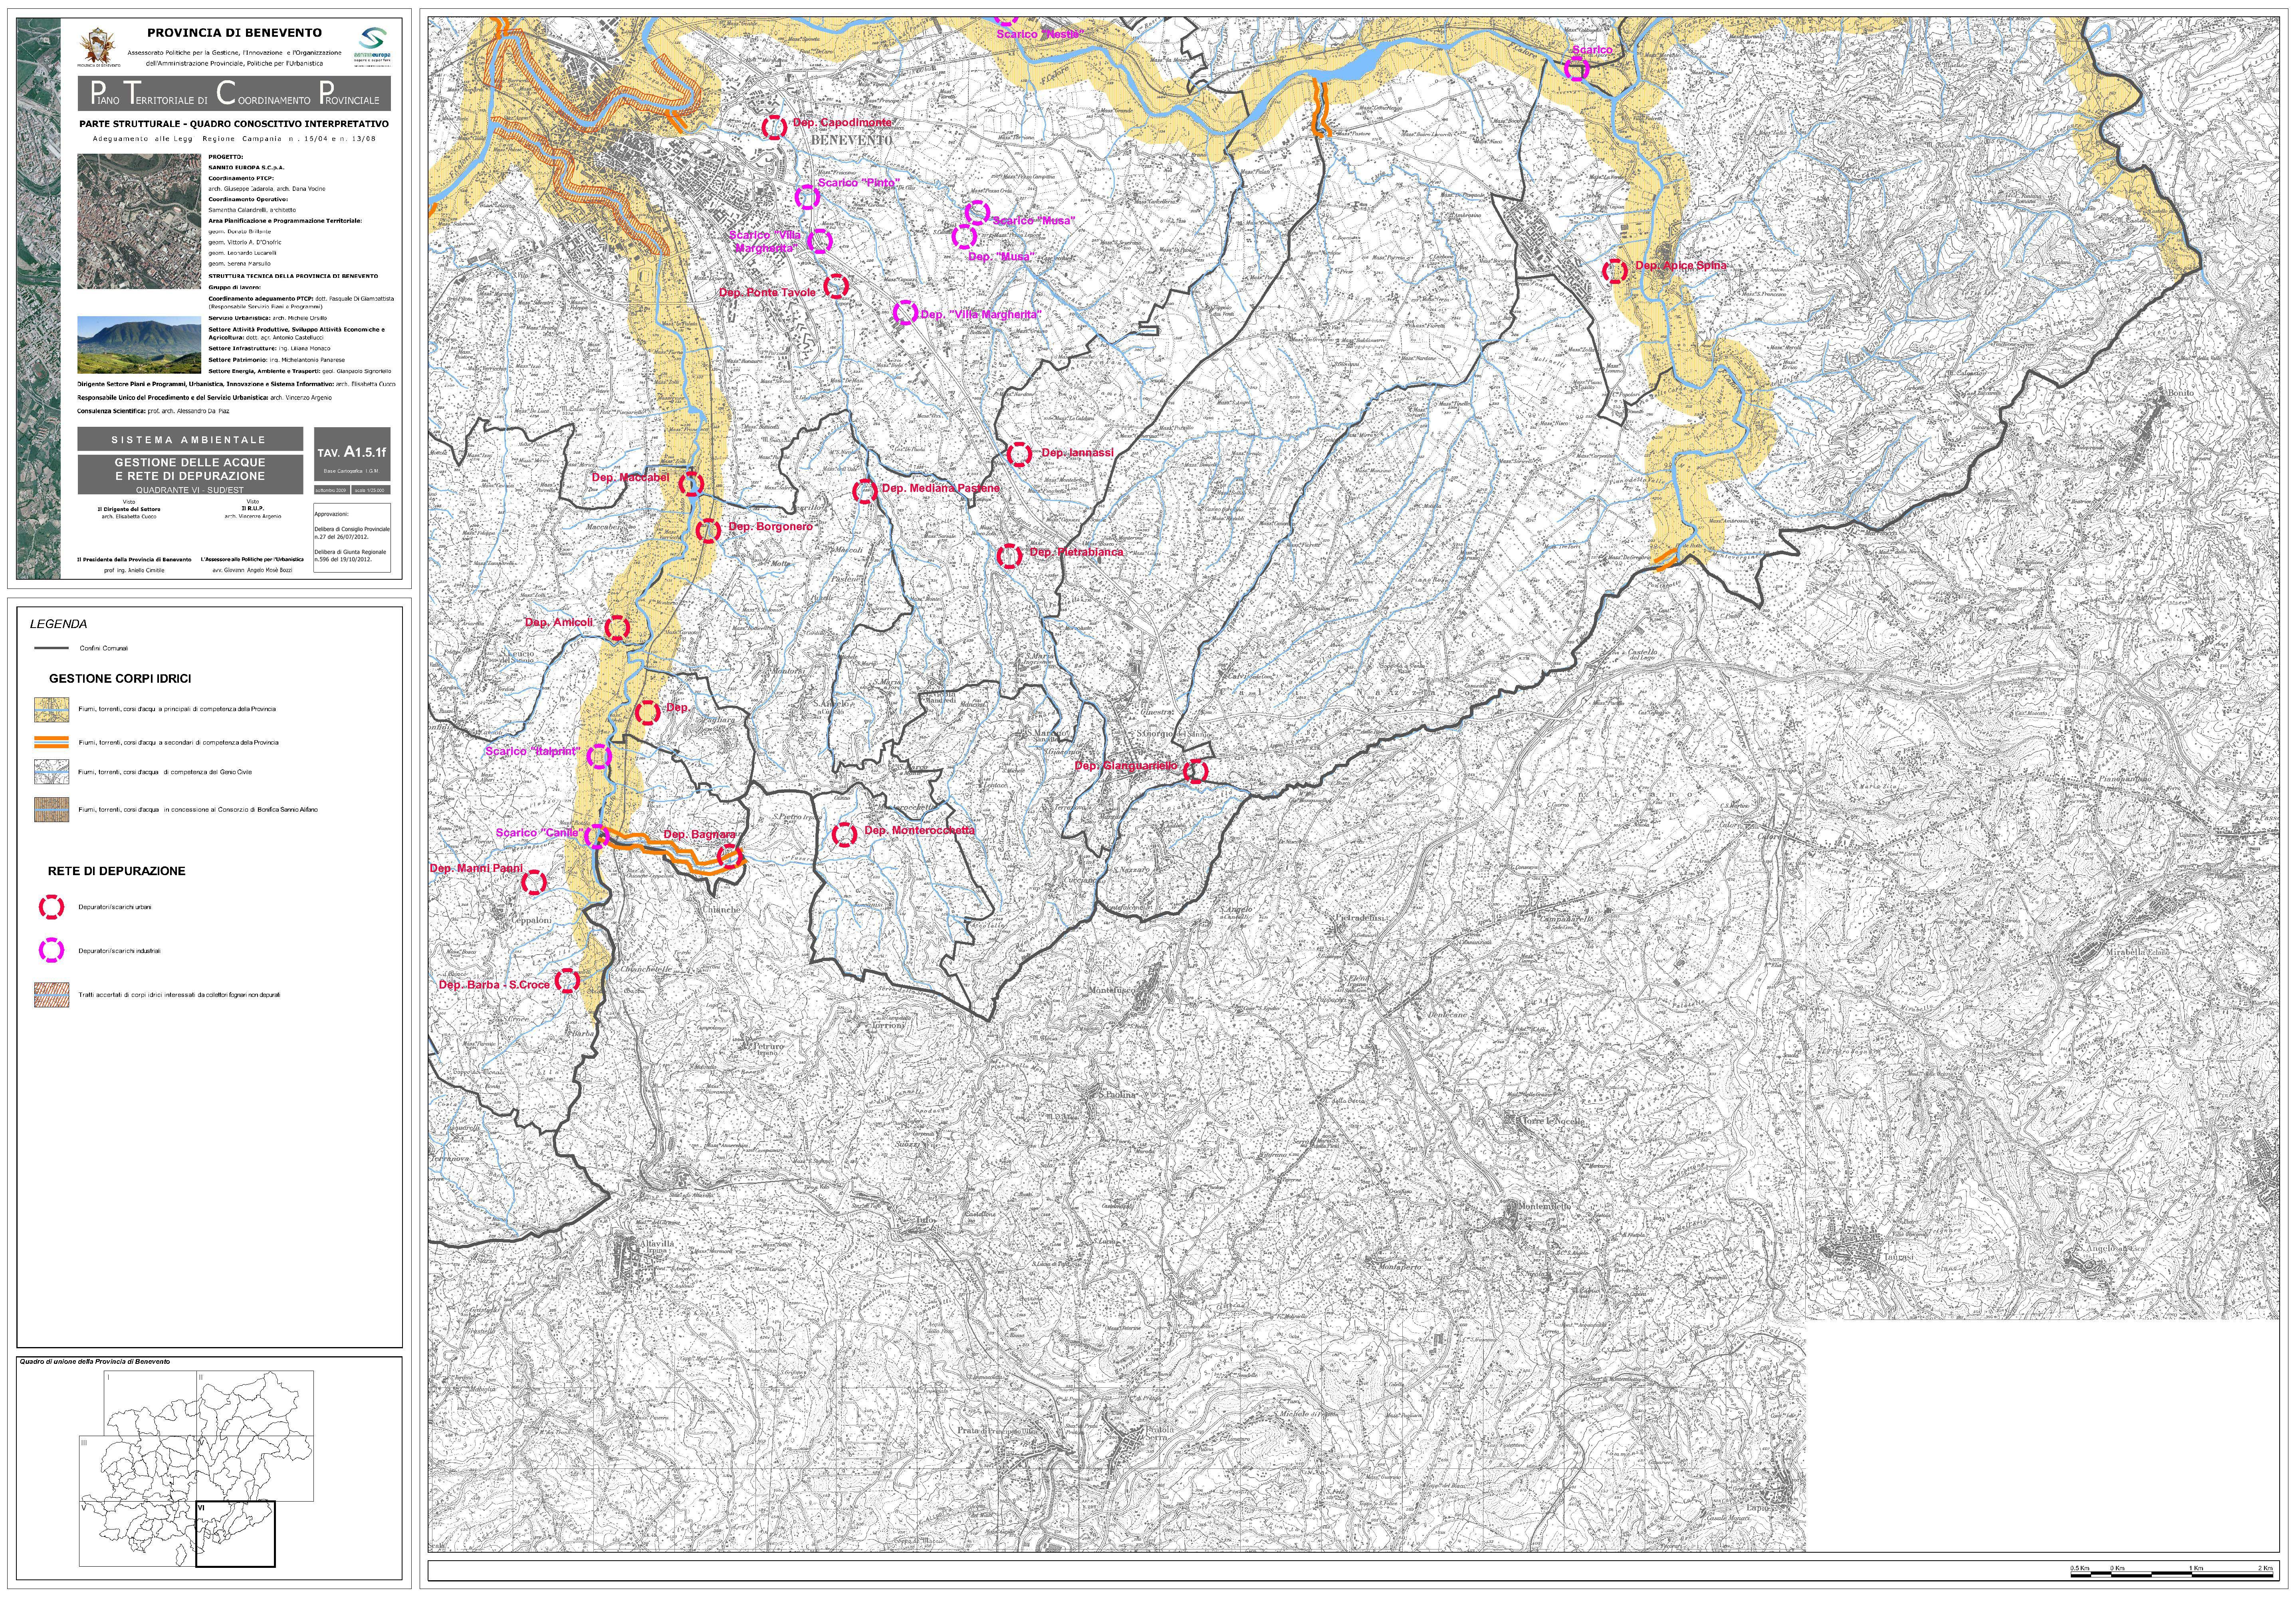Click the yellow principal rivers legend swatch
The image size is (2296, 1597).
pos(52,709)
